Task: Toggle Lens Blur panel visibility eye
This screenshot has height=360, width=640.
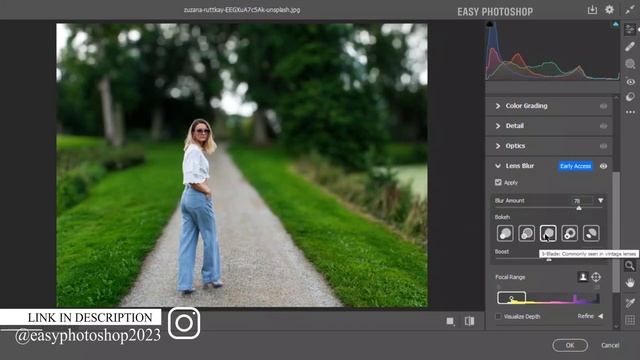Action: click(603, 166)
